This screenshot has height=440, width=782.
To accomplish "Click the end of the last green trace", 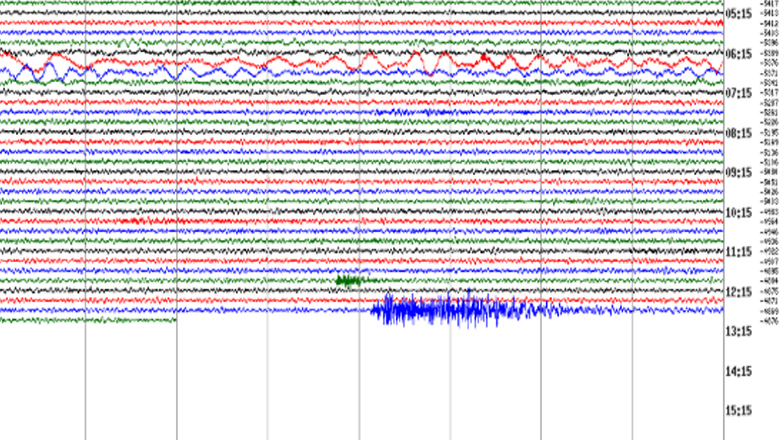I will pyautogui.click(x=175, y=320).
